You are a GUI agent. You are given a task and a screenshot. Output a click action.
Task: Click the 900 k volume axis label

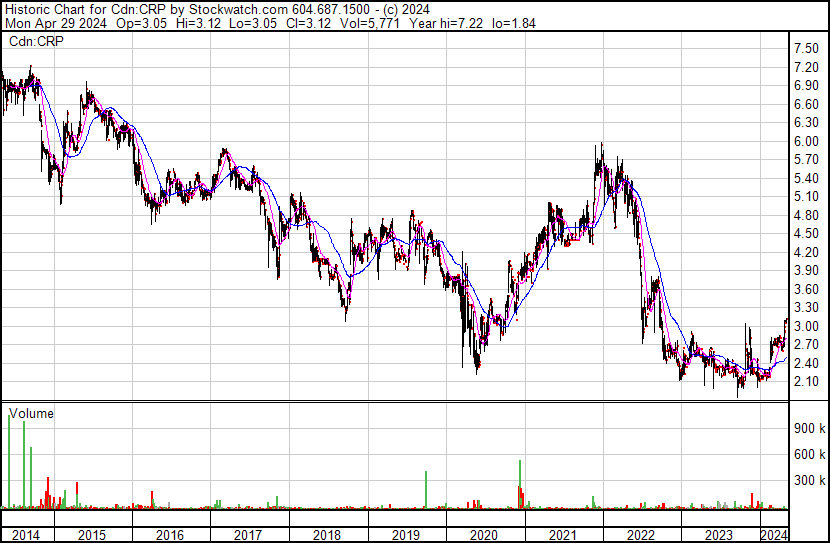(808, 428)
